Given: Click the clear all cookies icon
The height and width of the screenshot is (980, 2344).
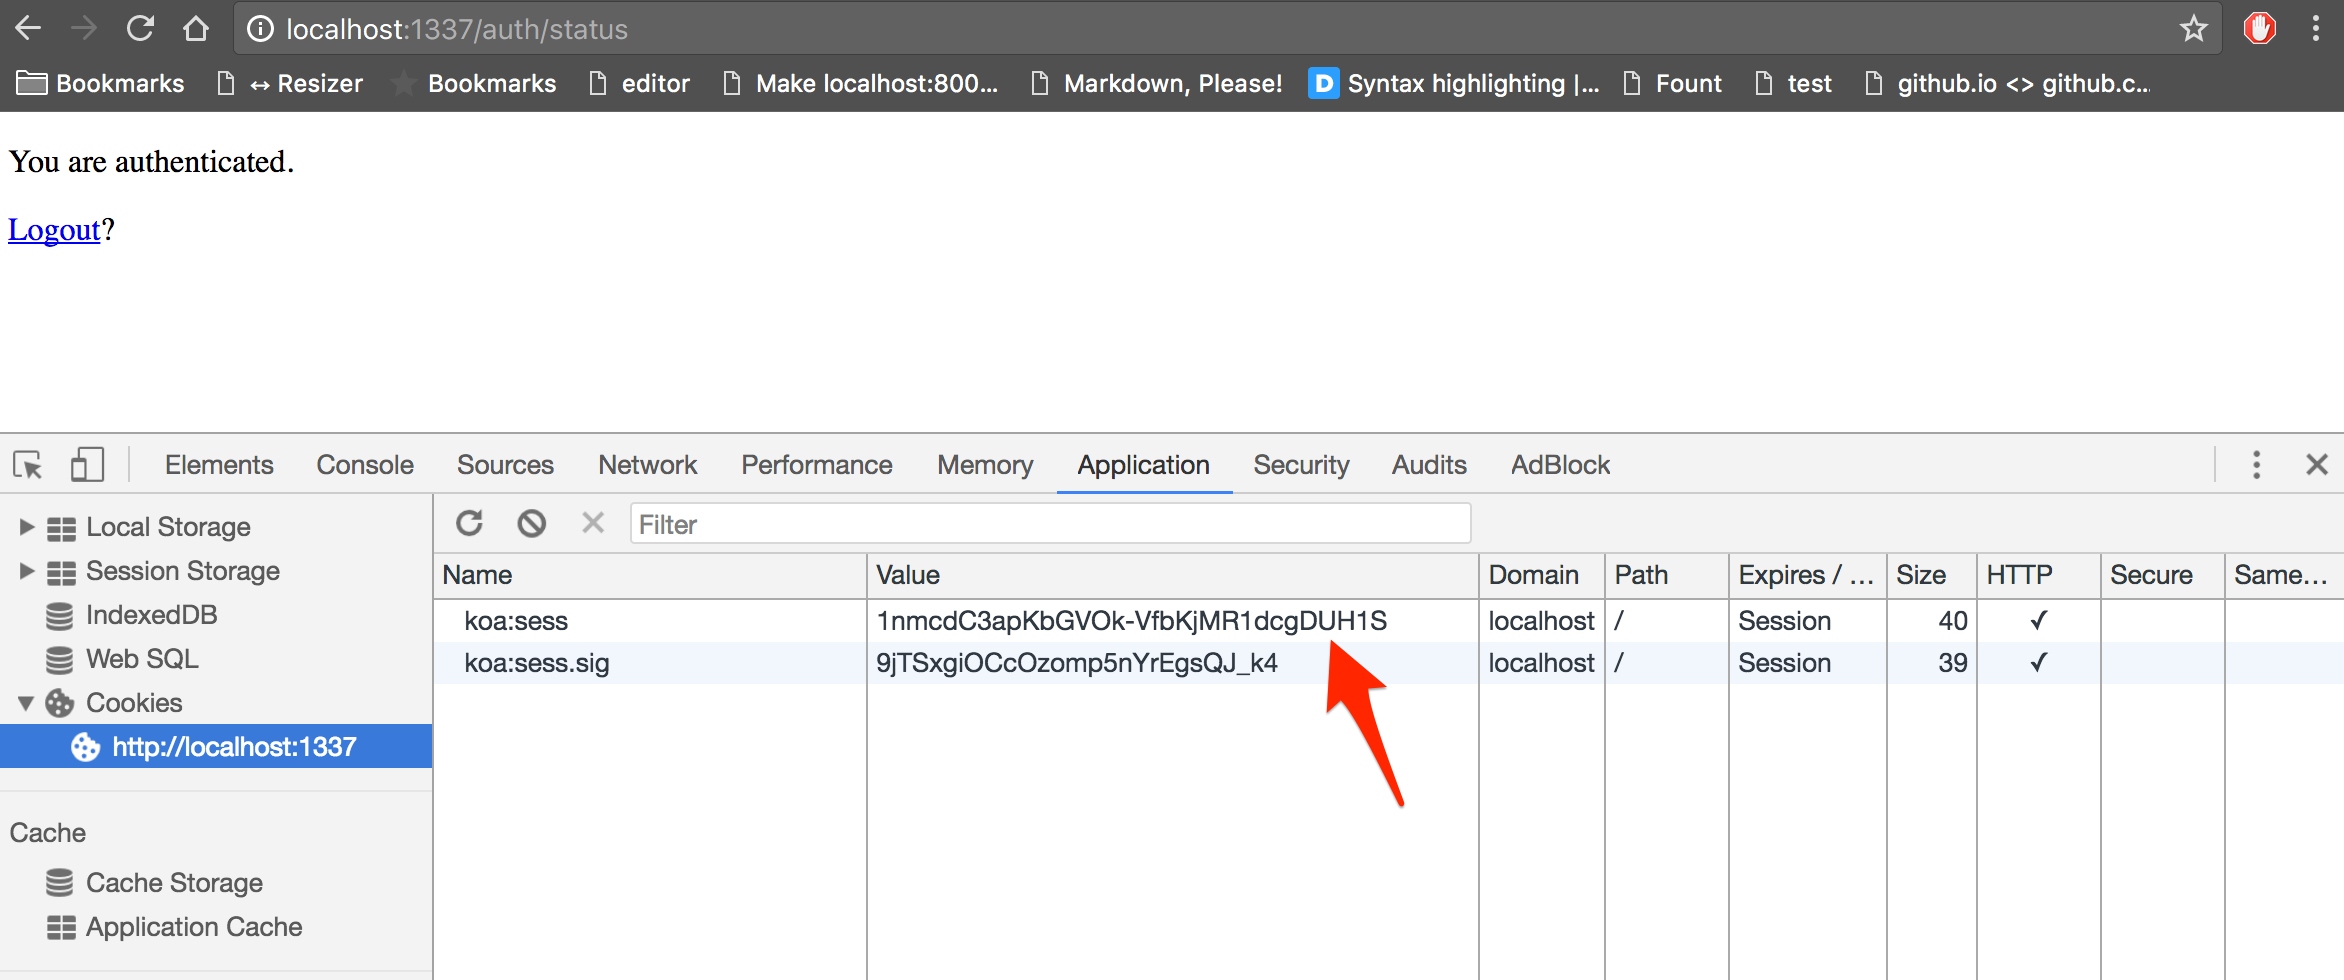Looking at the screenshot, I should pos(531,523).
